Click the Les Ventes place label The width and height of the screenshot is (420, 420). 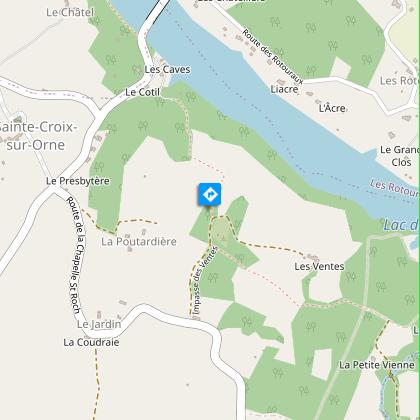point(319,266)
